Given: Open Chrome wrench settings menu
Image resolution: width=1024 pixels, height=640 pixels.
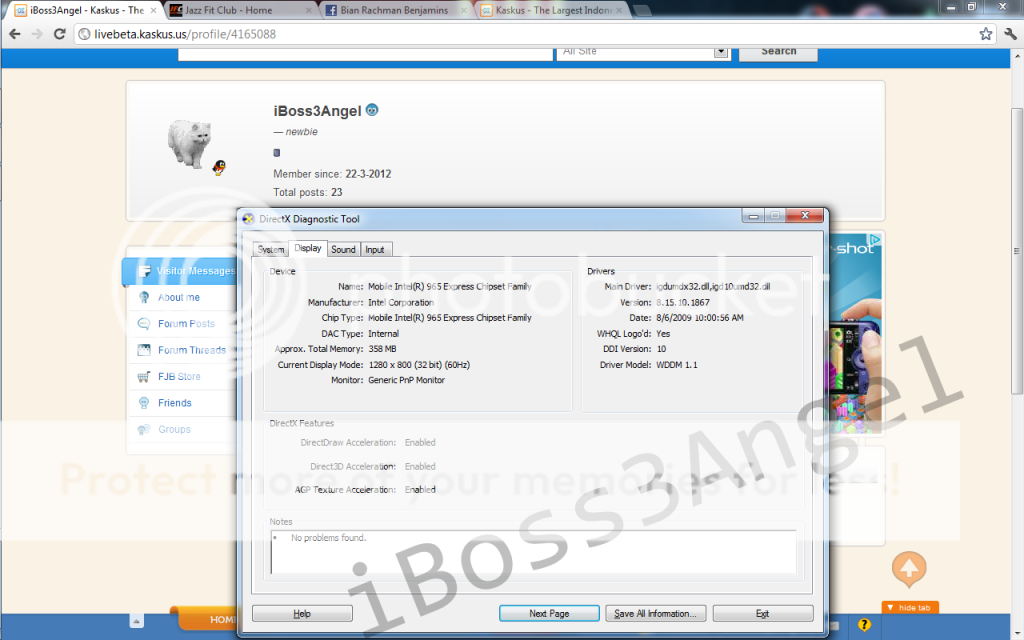Looking at the screenshot, I should click(x=1010, y=34).
